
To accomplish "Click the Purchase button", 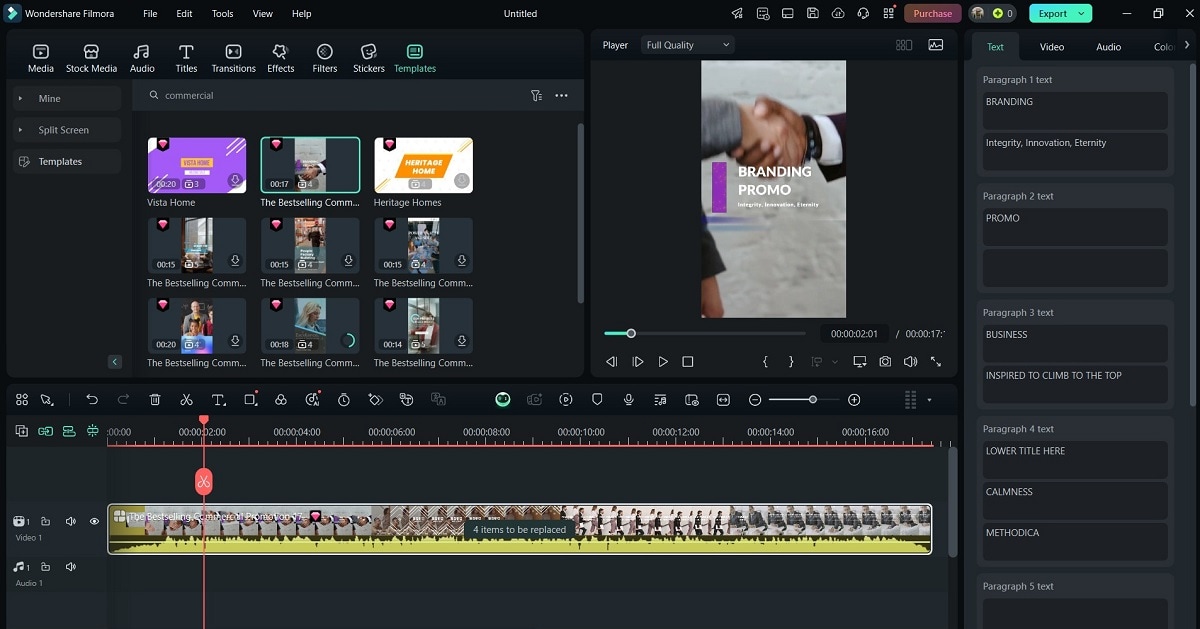I will [x=932, y=14].
